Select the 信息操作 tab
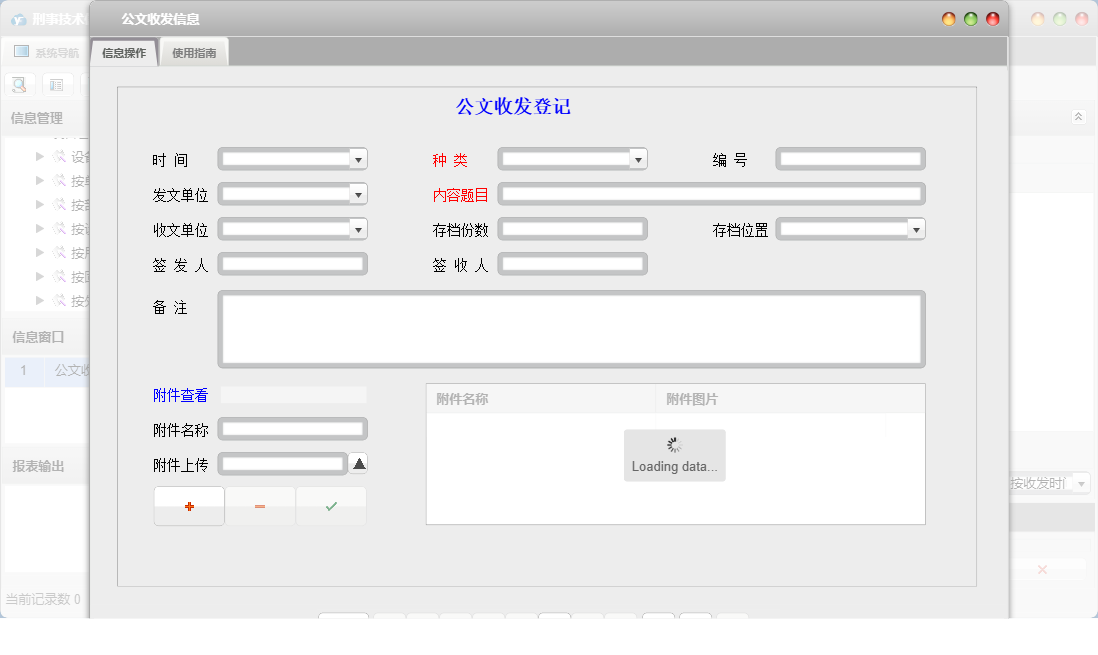 [123, 51]
